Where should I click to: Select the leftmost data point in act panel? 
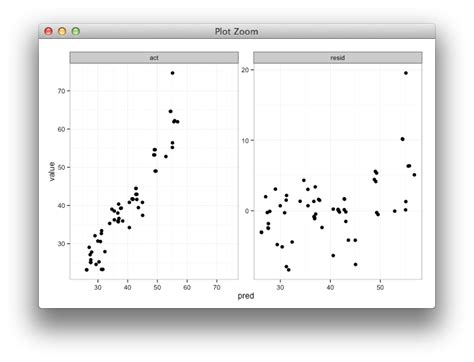pos(87,270)
